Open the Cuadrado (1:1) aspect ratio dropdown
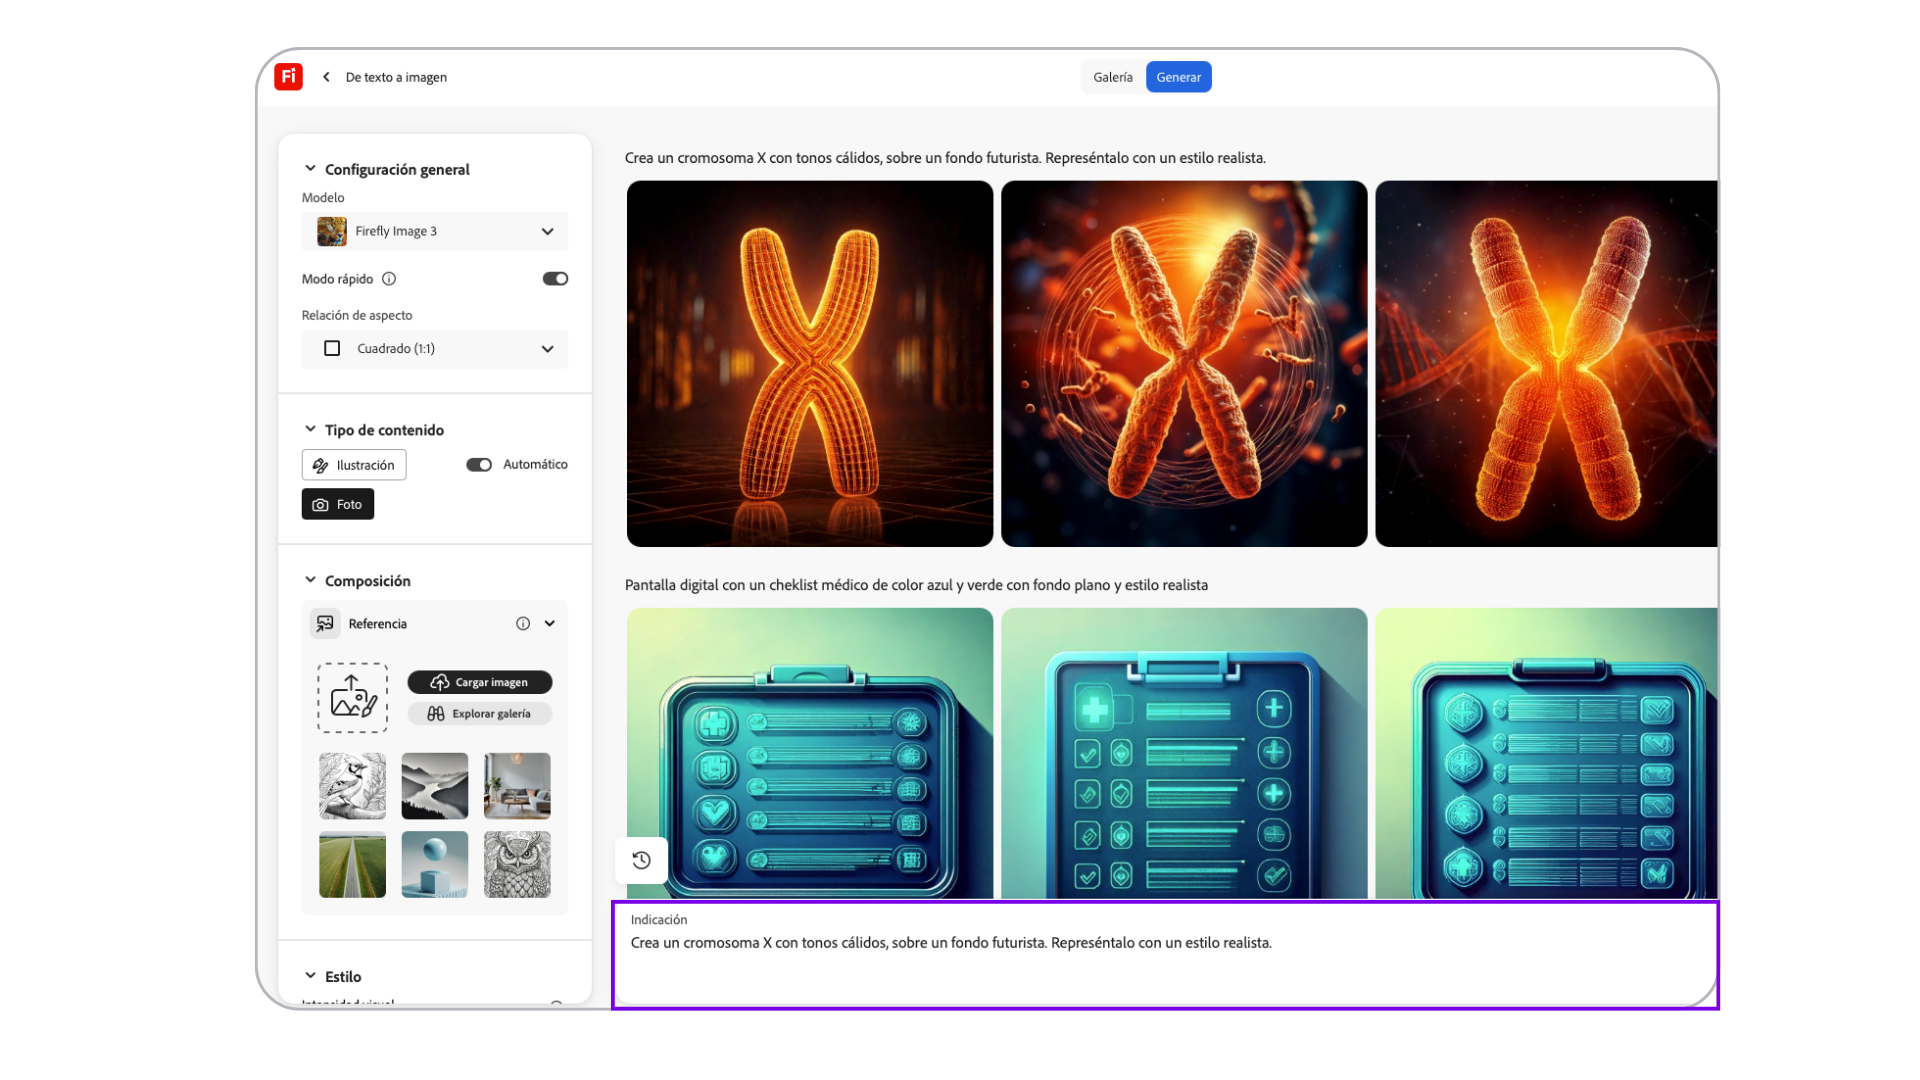Image resolution: width=1920 pixels, height=1080 pixels. pos(435,348)
